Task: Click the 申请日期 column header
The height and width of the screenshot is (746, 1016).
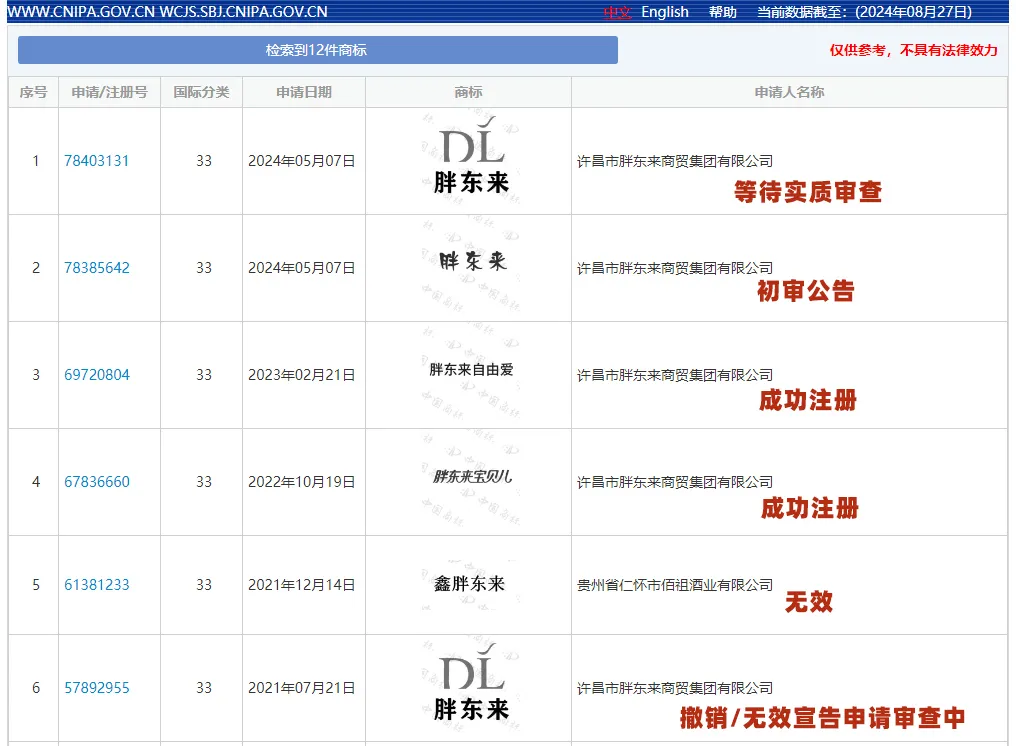Action: 304,92
